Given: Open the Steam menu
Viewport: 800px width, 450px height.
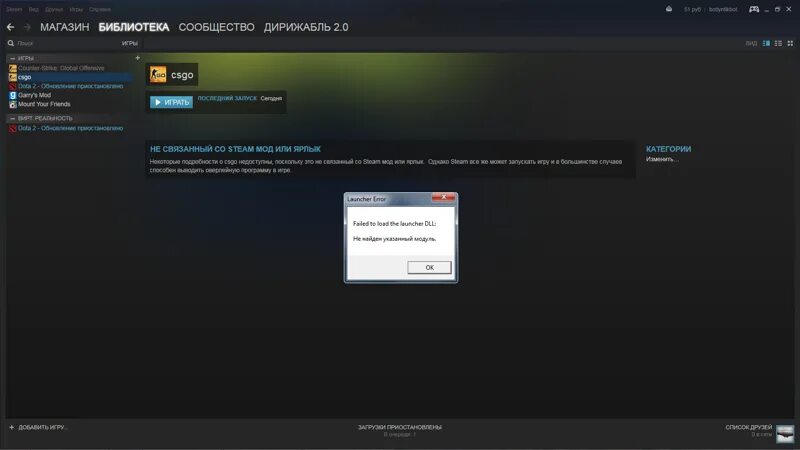Looking at the screenshot, I should tap(14, 9).
